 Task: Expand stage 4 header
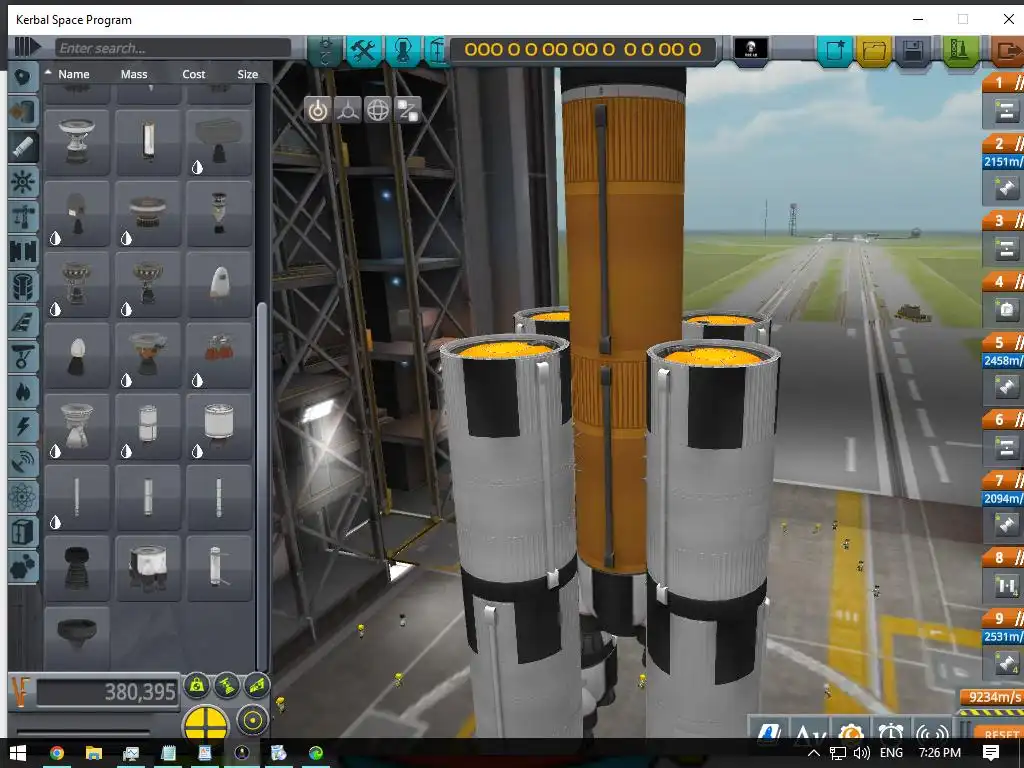[1004, 282]
